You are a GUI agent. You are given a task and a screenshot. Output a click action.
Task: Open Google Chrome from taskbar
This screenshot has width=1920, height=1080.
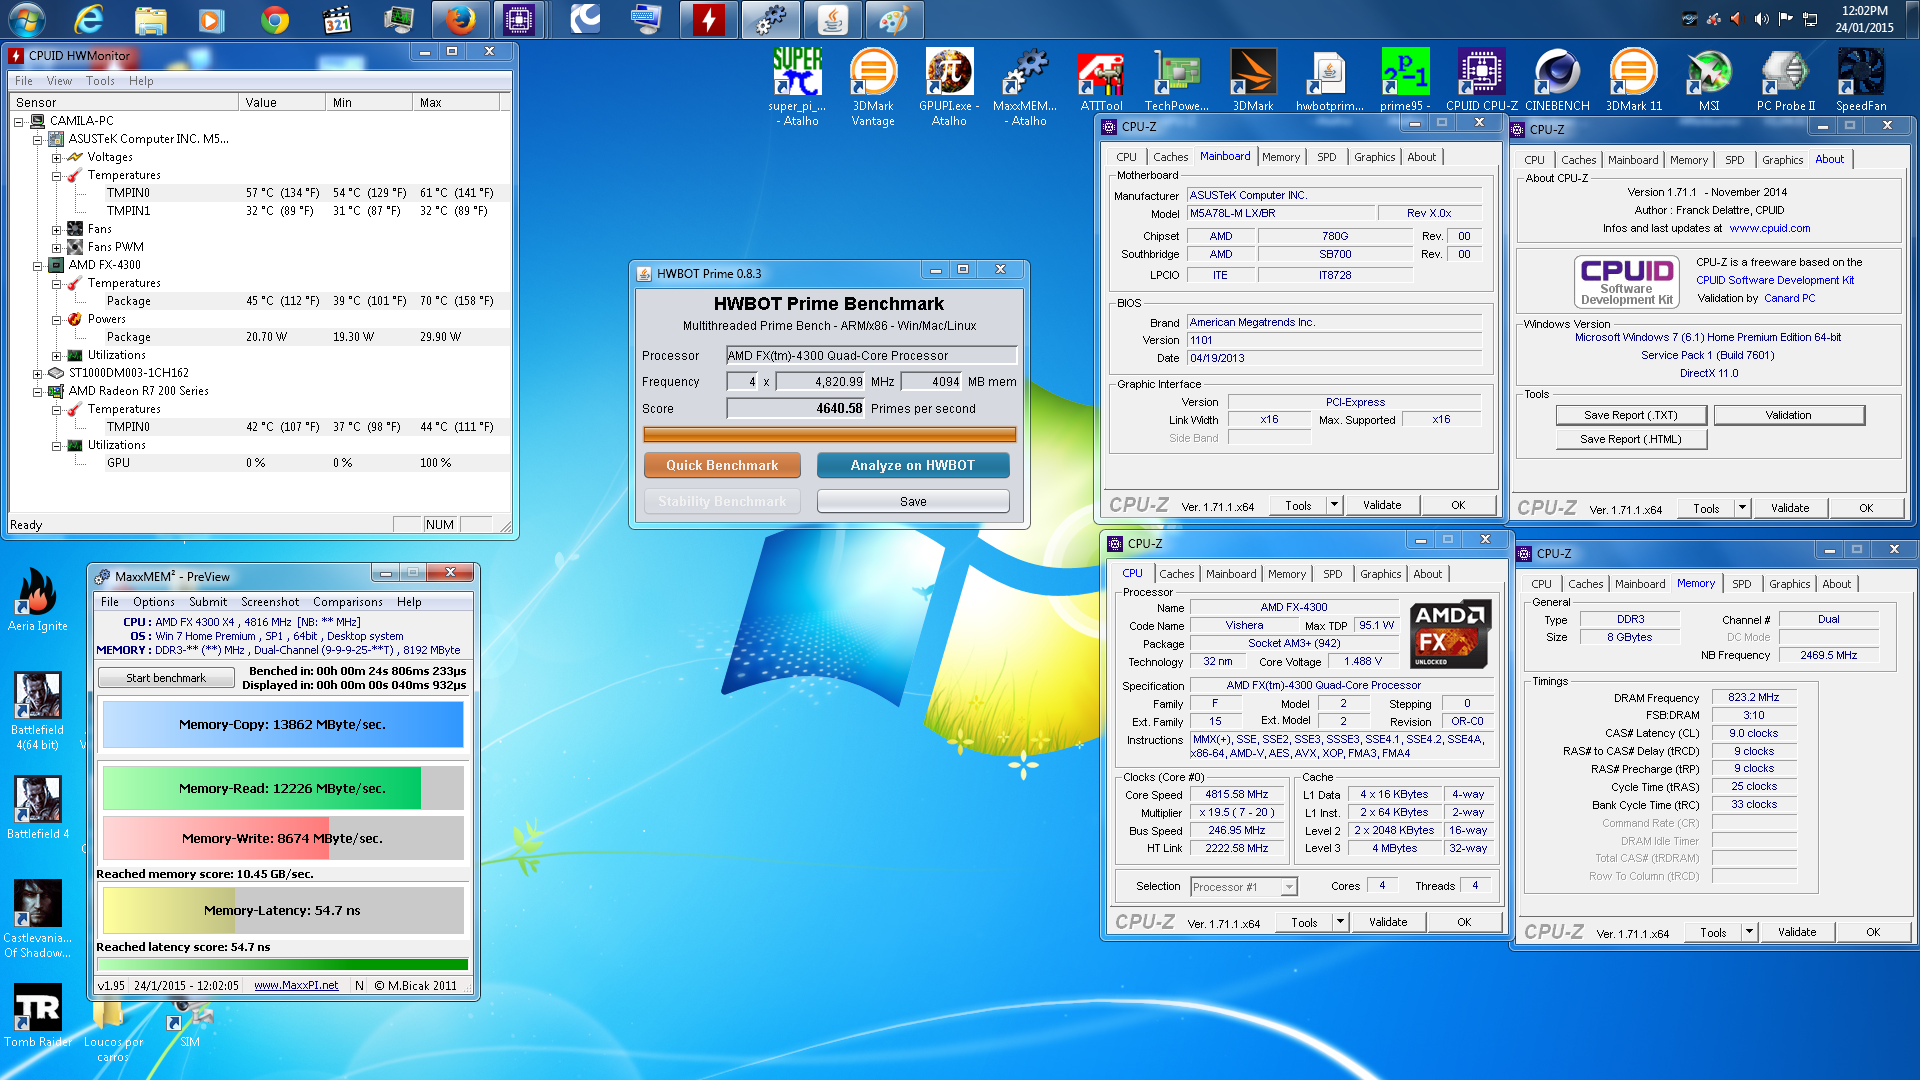click(275, 19)
